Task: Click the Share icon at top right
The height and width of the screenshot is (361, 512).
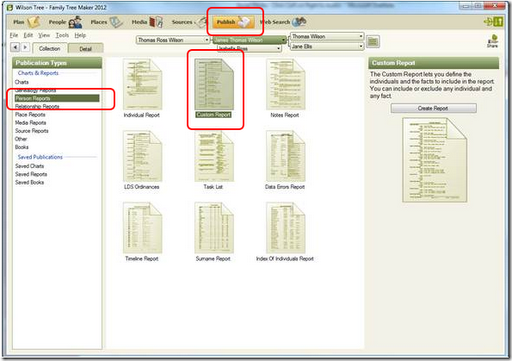Action: click(493, 41)
